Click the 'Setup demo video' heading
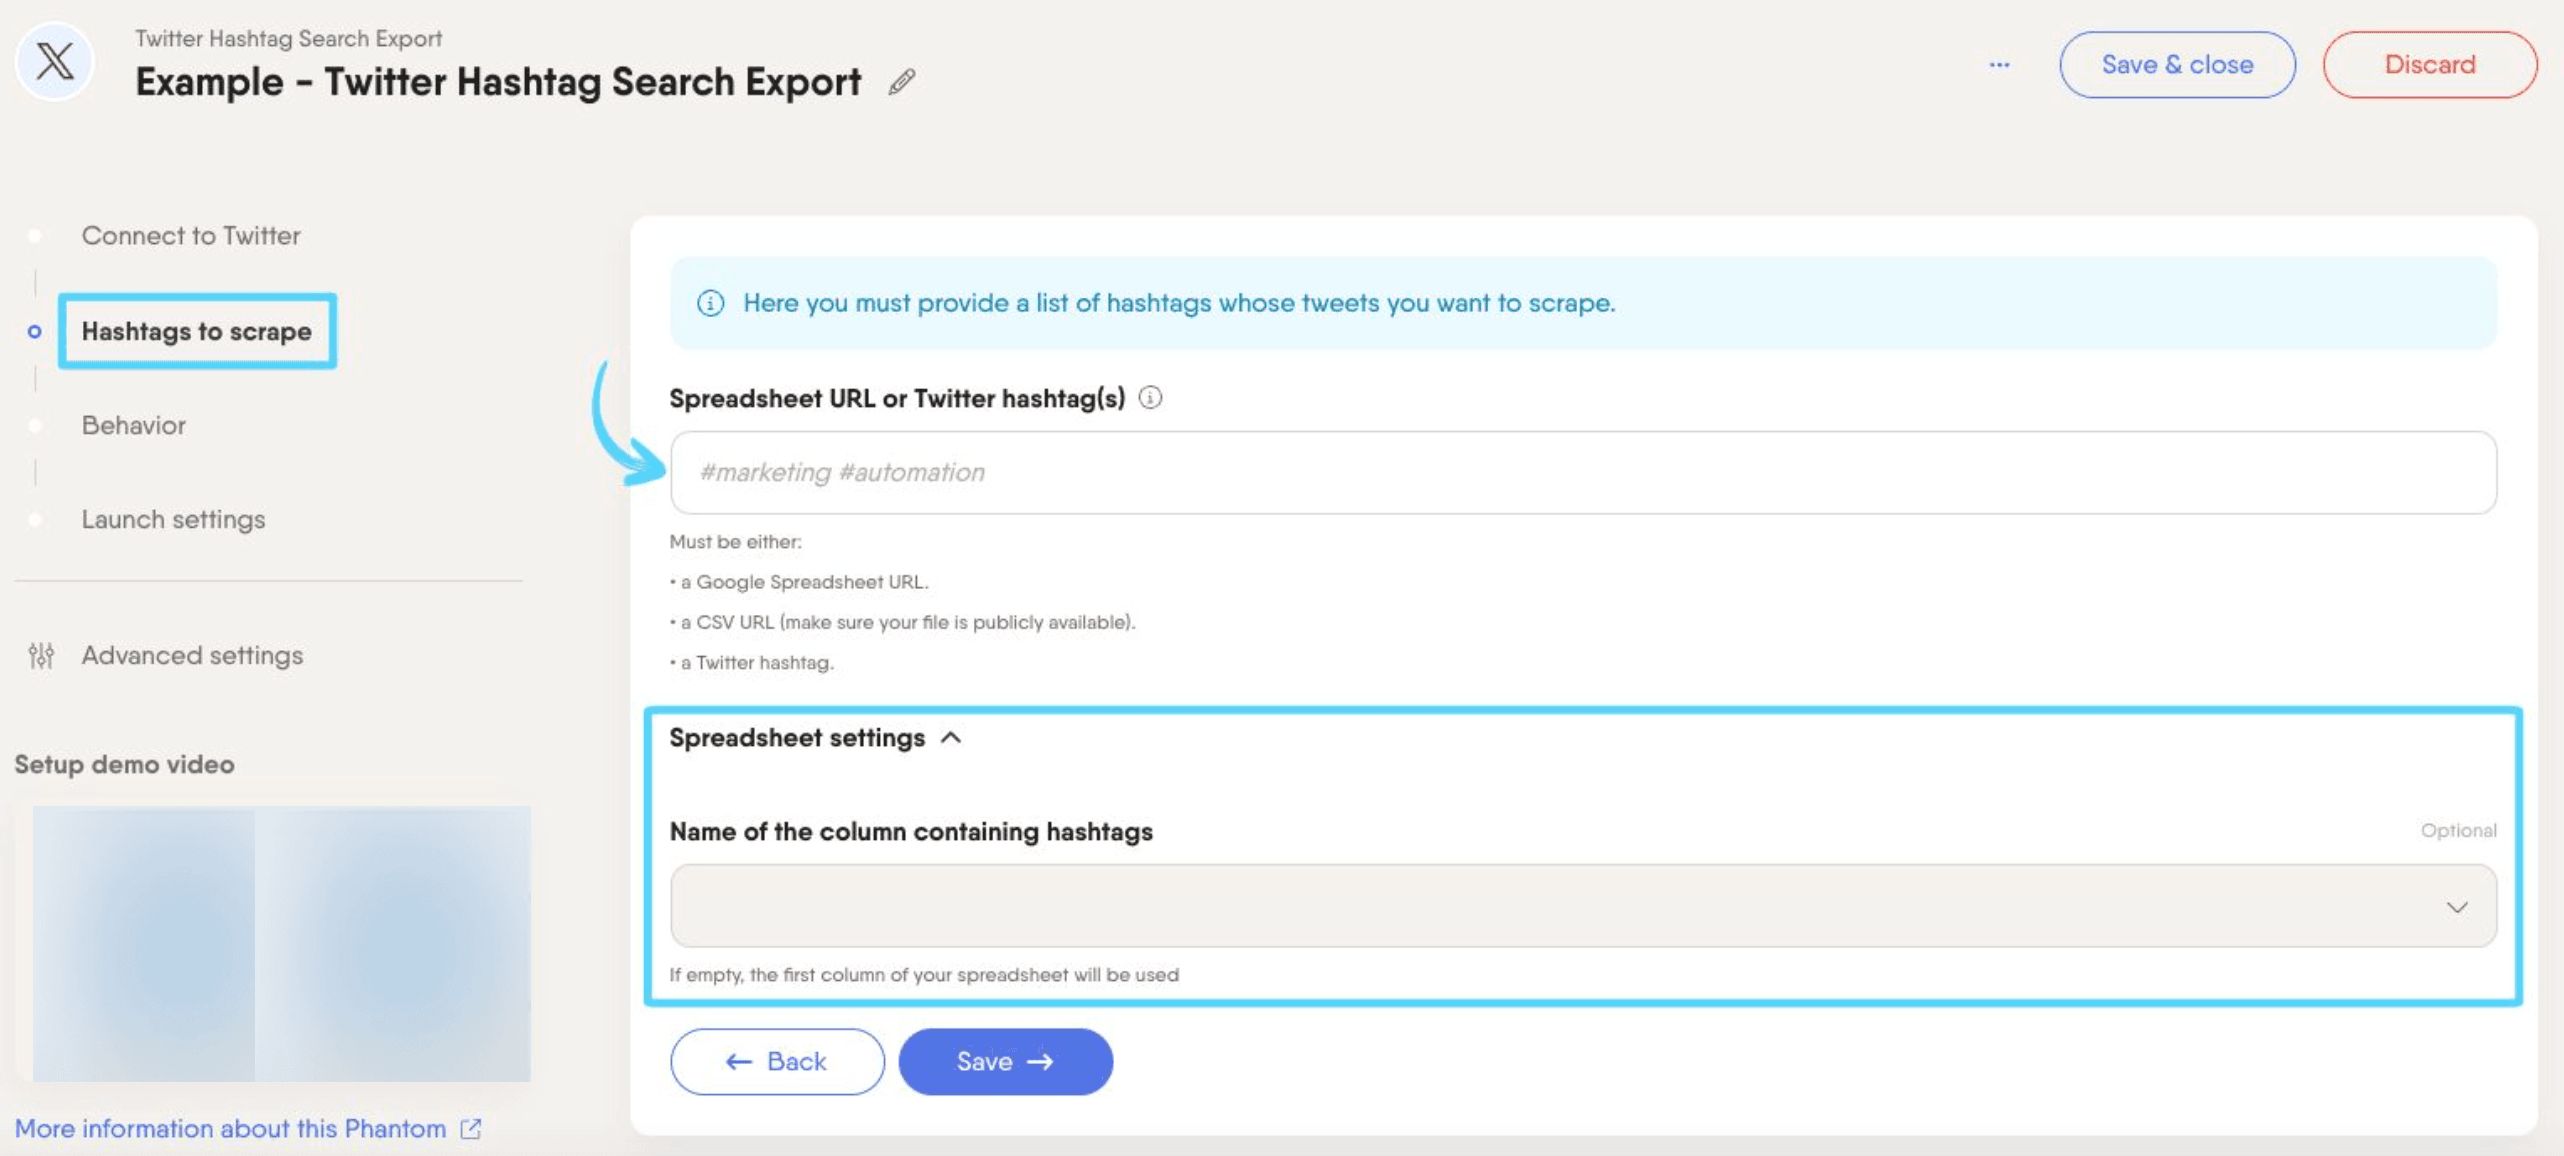This screenshot has width=2564, height=1156. coord(125,765)
